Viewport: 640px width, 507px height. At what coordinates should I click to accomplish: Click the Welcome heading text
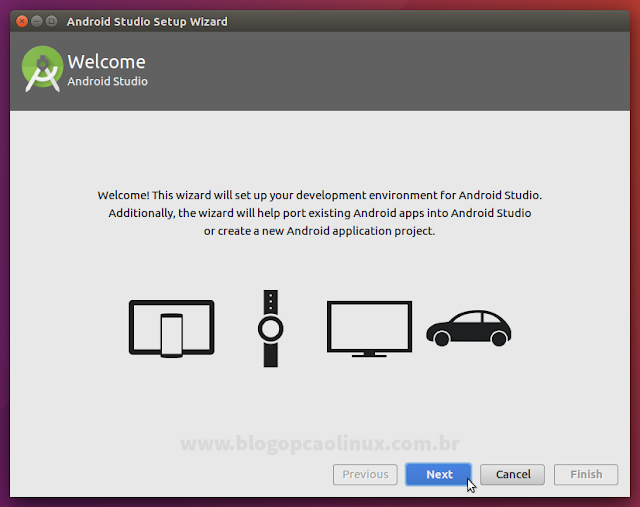pos(107,62)
